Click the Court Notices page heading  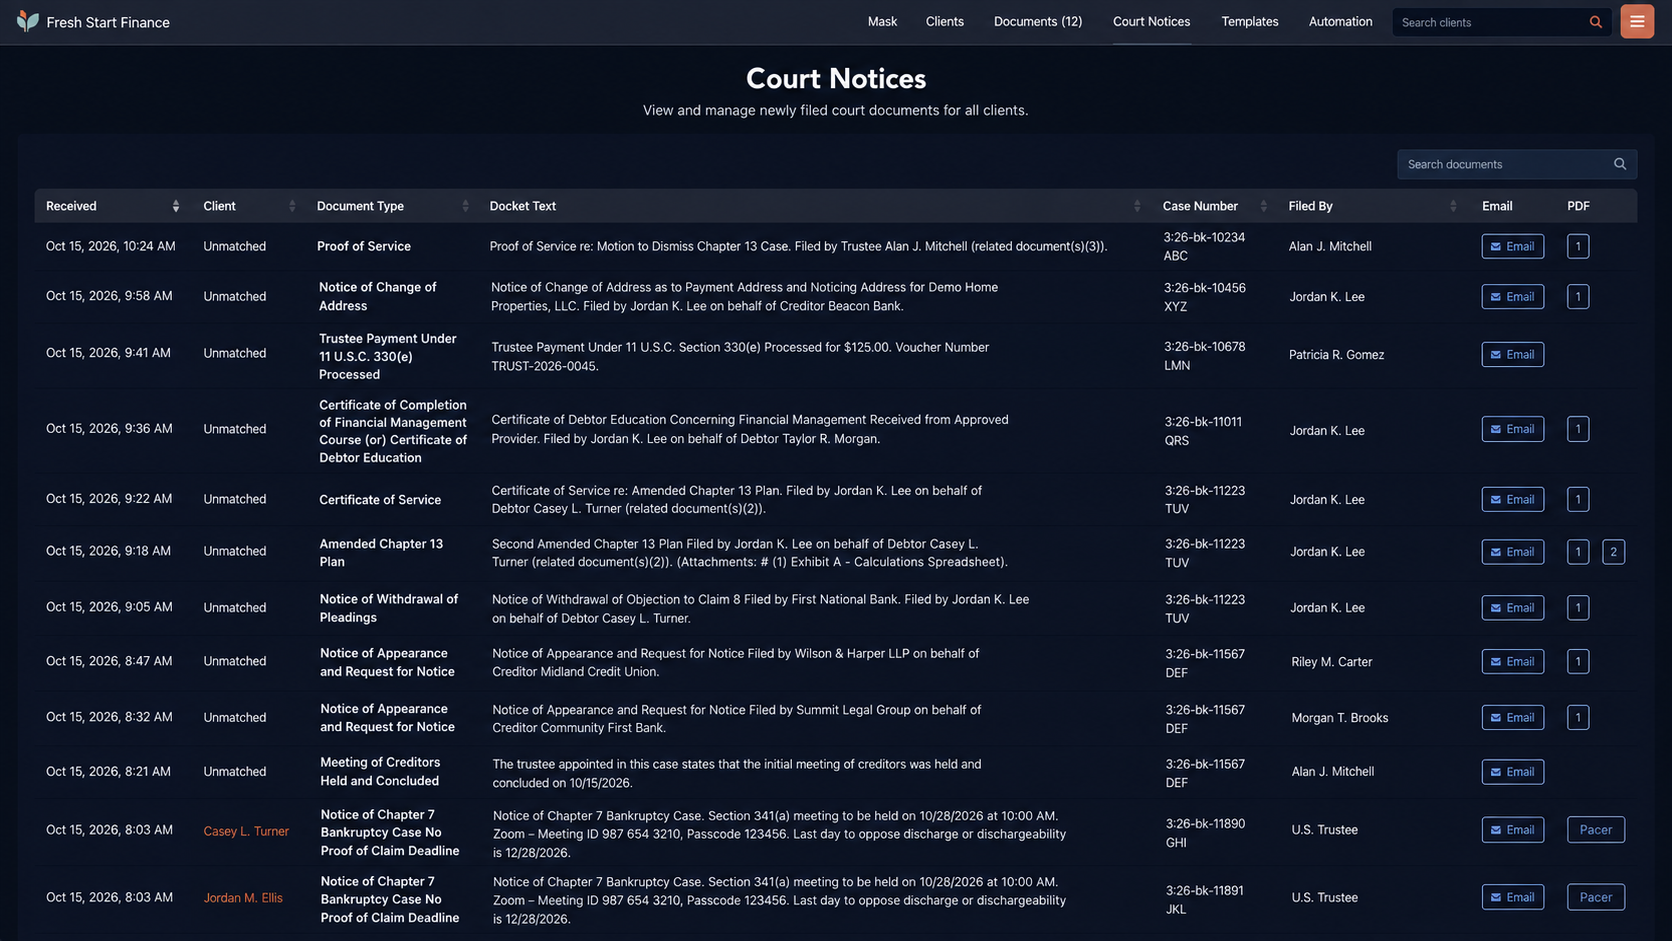click(x=836, y=78)
